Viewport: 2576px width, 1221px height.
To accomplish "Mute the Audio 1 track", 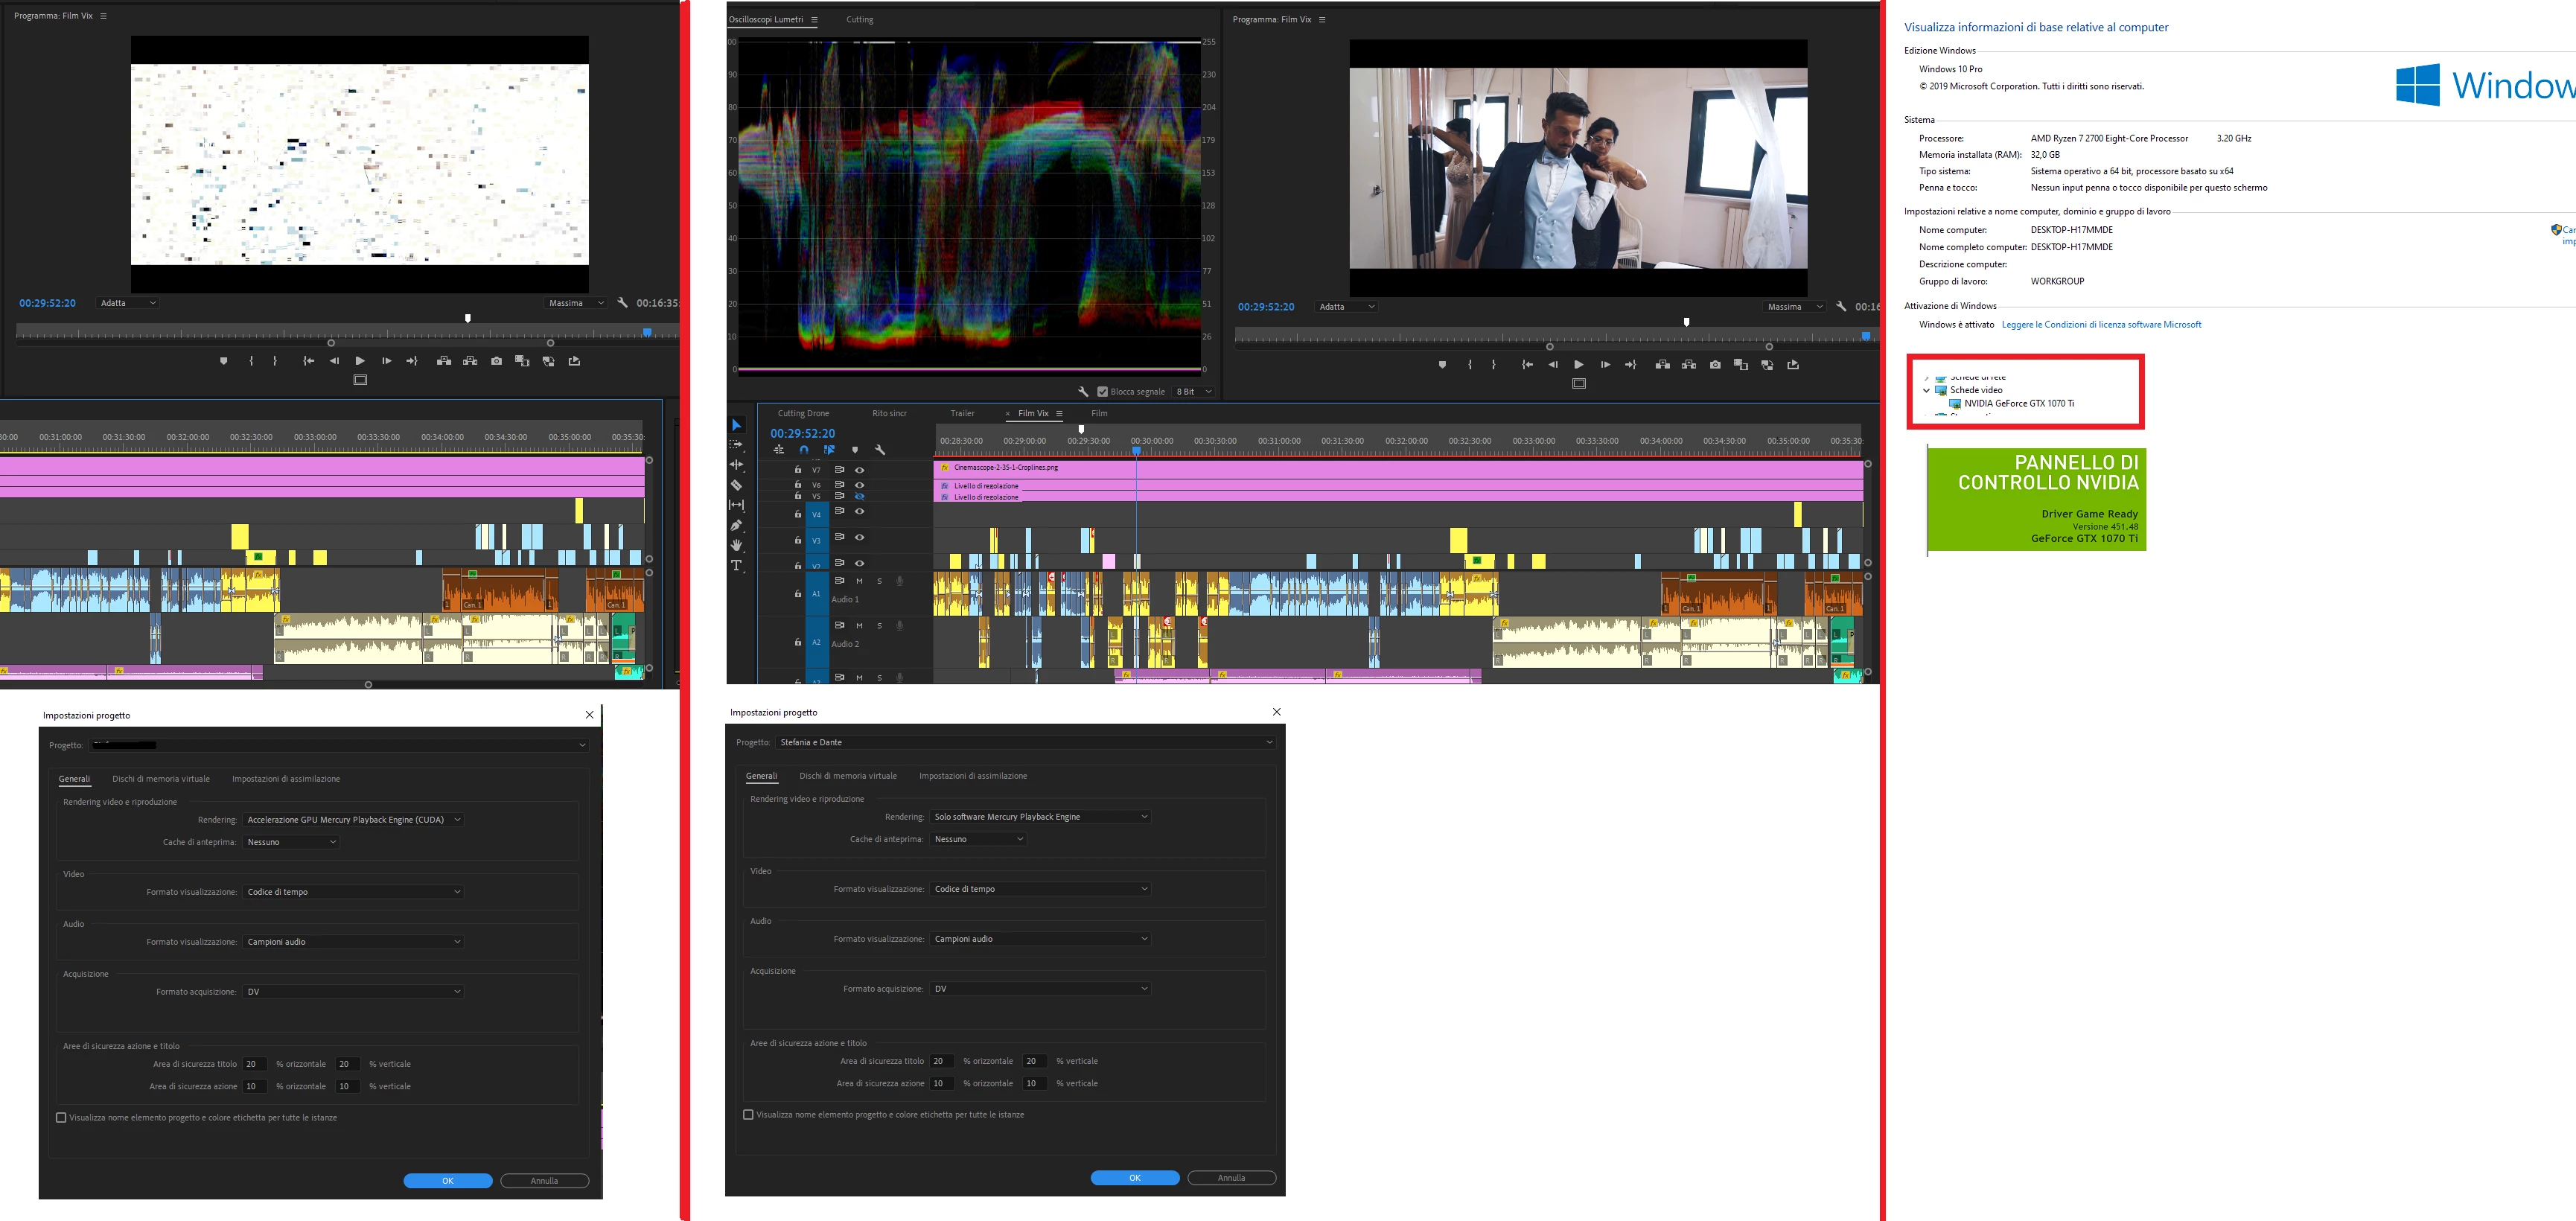I will click(859, 581).
